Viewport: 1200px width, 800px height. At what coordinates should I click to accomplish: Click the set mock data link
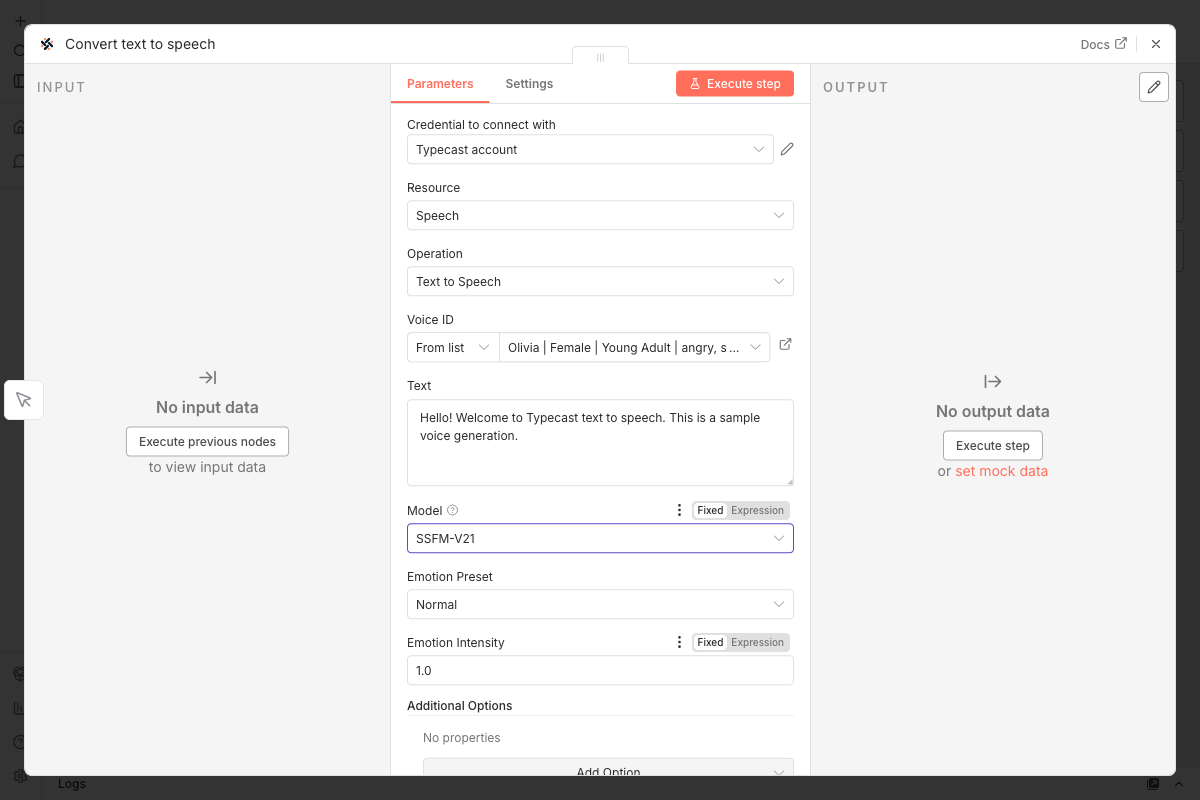pyautogui.click(x=1001, y=470)
